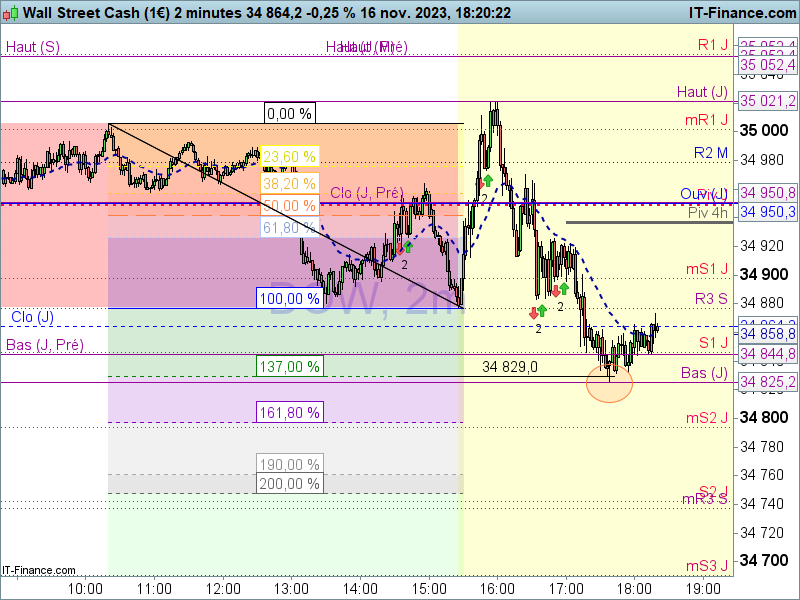Select the 200,00 % Fibonacci label
800x600 pixels.
(x=289, y=483)
